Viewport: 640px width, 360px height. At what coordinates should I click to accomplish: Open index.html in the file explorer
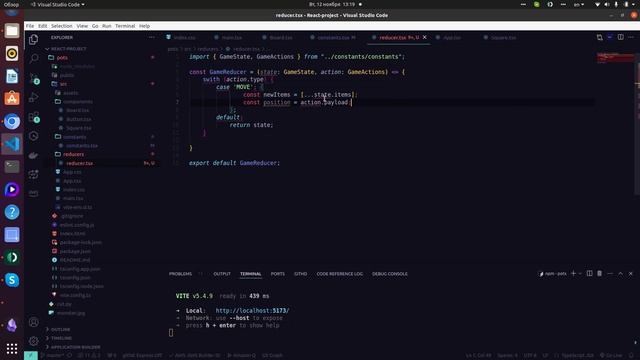click(73, 233)
